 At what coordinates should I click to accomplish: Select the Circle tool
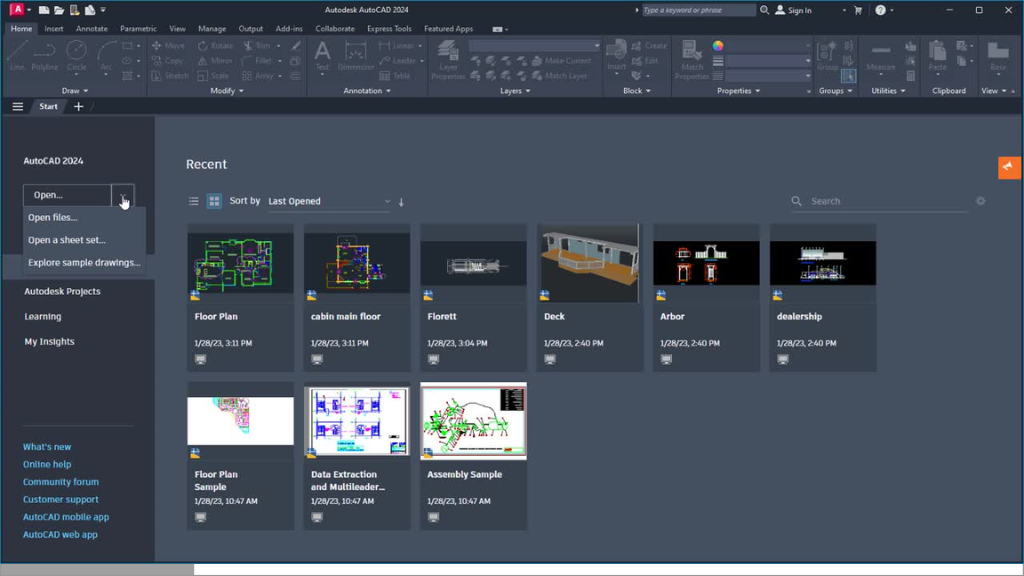click(76, 55)
